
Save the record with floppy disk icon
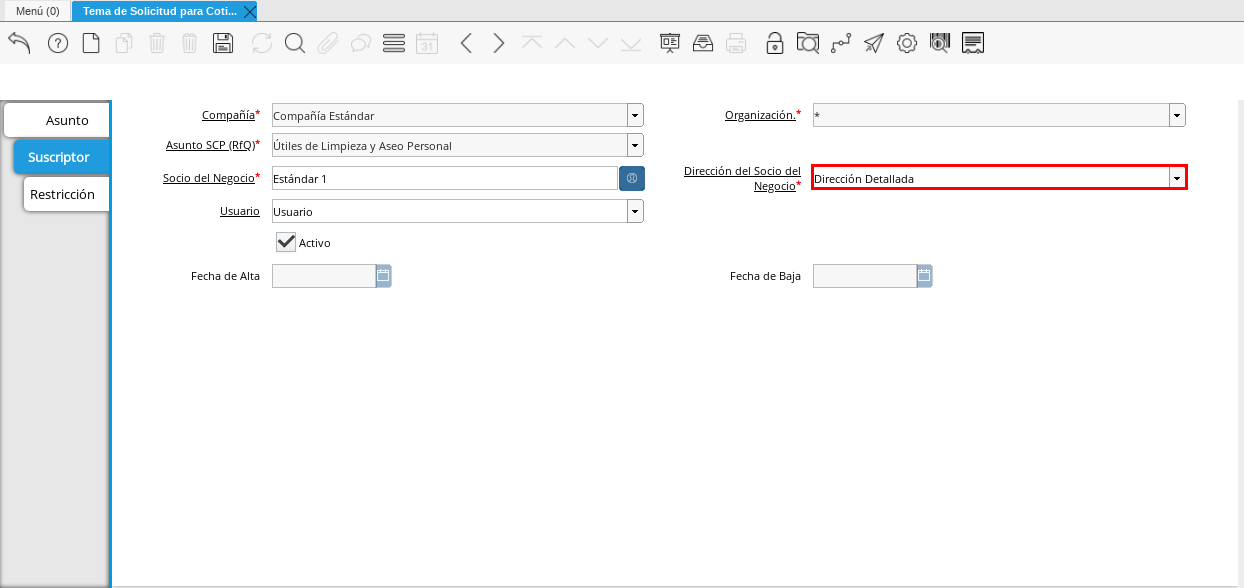223,43
